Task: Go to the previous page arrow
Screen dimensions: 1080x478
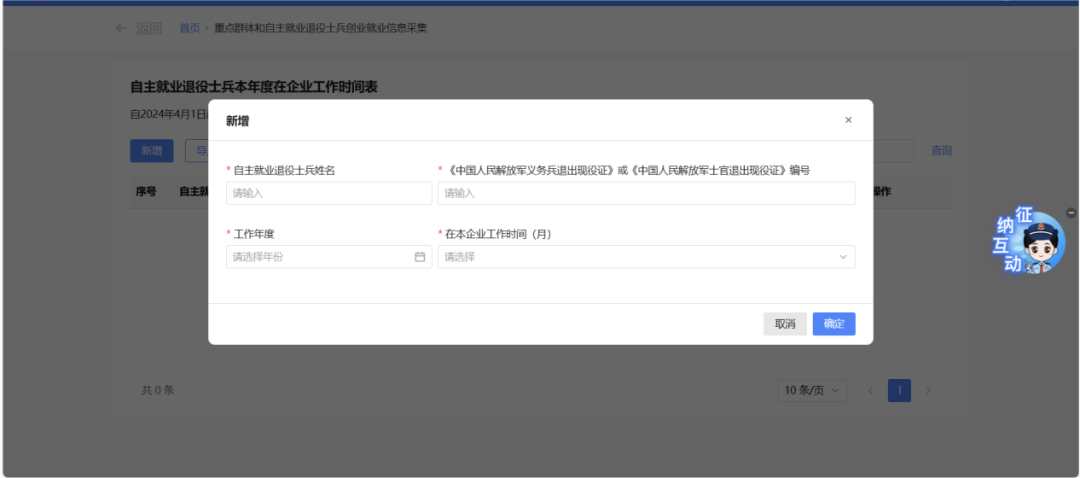Action: [x=870, y=390]
